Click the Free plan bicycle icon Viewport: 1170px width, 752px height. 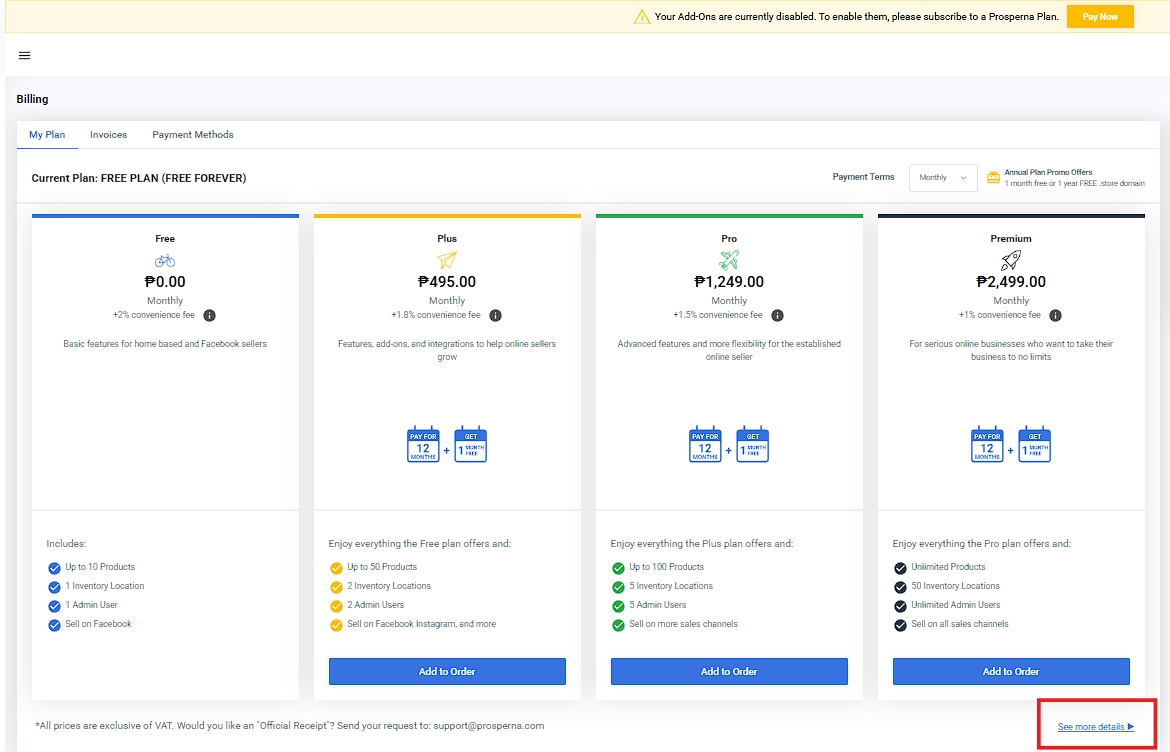pyautogui.click(x=165, y=260)
